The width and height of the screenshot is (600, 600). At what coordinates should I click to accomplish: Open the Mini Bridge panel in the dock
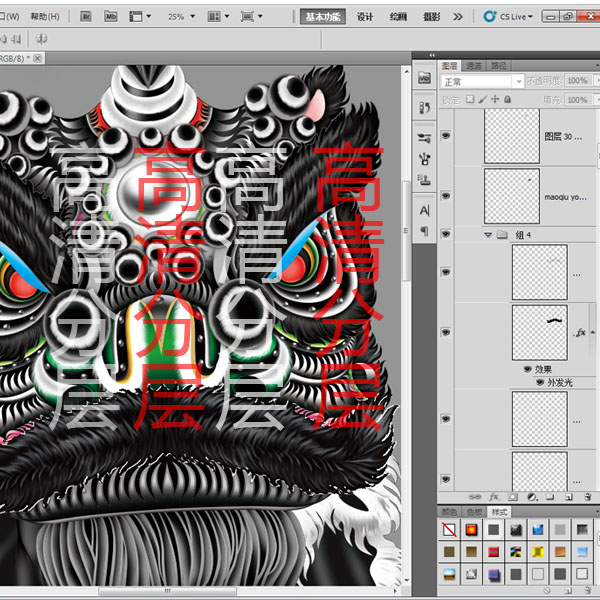[x=424, y=78]
